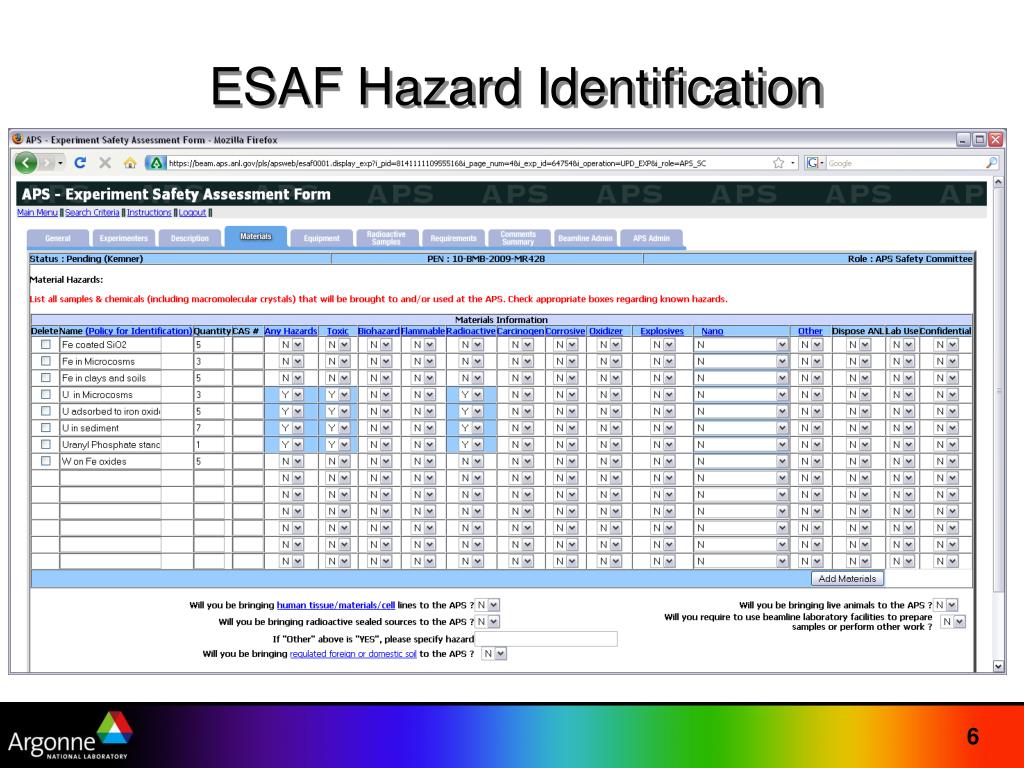Click the Explosives column header link

[662, 331]
